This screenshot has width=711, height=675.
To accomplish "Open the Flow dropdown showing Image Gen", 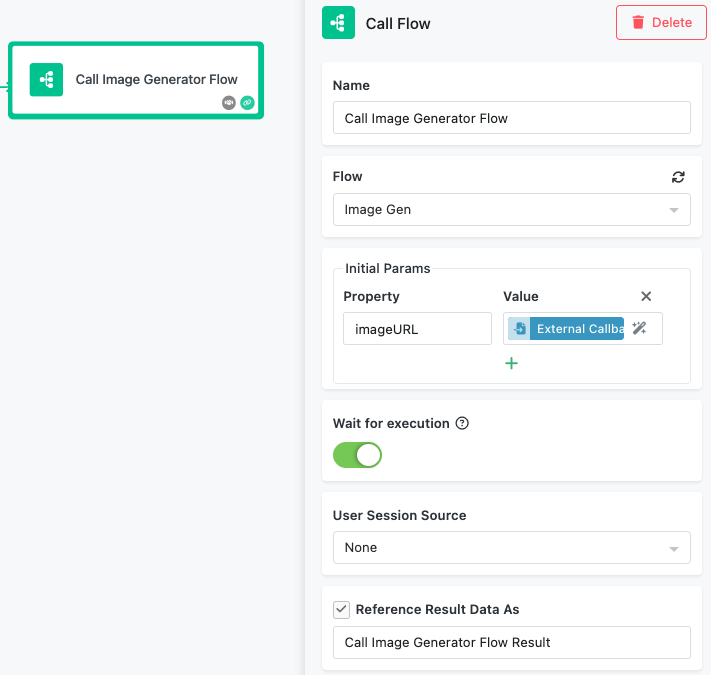I will pyautogui.click(x=511, y=210).
